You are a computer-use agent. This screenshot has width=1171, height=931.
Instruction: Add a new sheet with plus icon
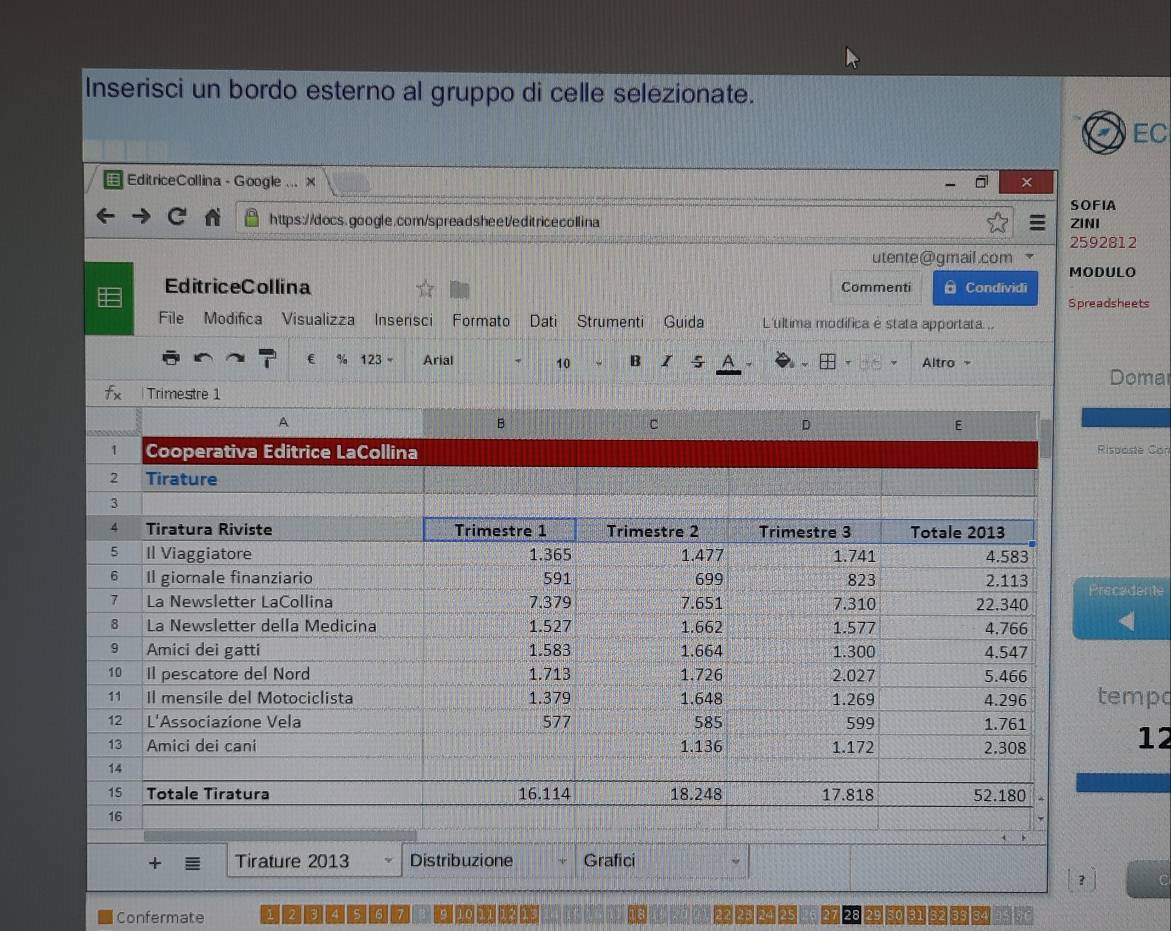coord(155,863)
